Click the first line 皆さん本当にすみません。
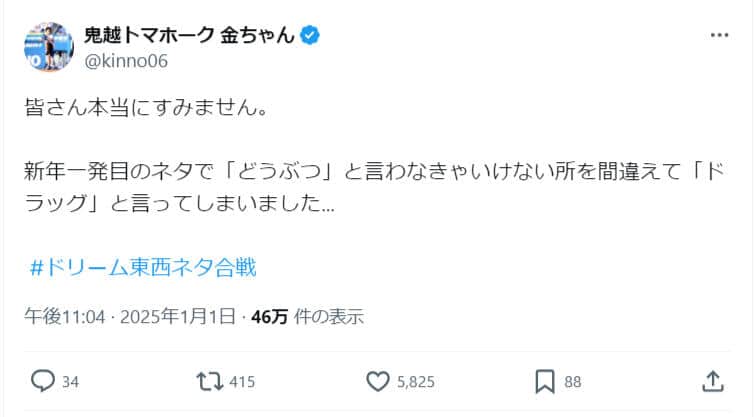The width and height of the screenshot is (755, 417). 145,106
